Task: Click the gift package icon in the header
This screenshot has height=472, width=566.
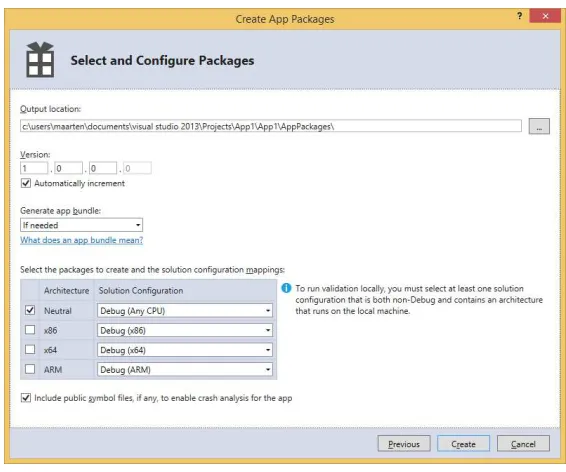Action: (x=40, y=60)
